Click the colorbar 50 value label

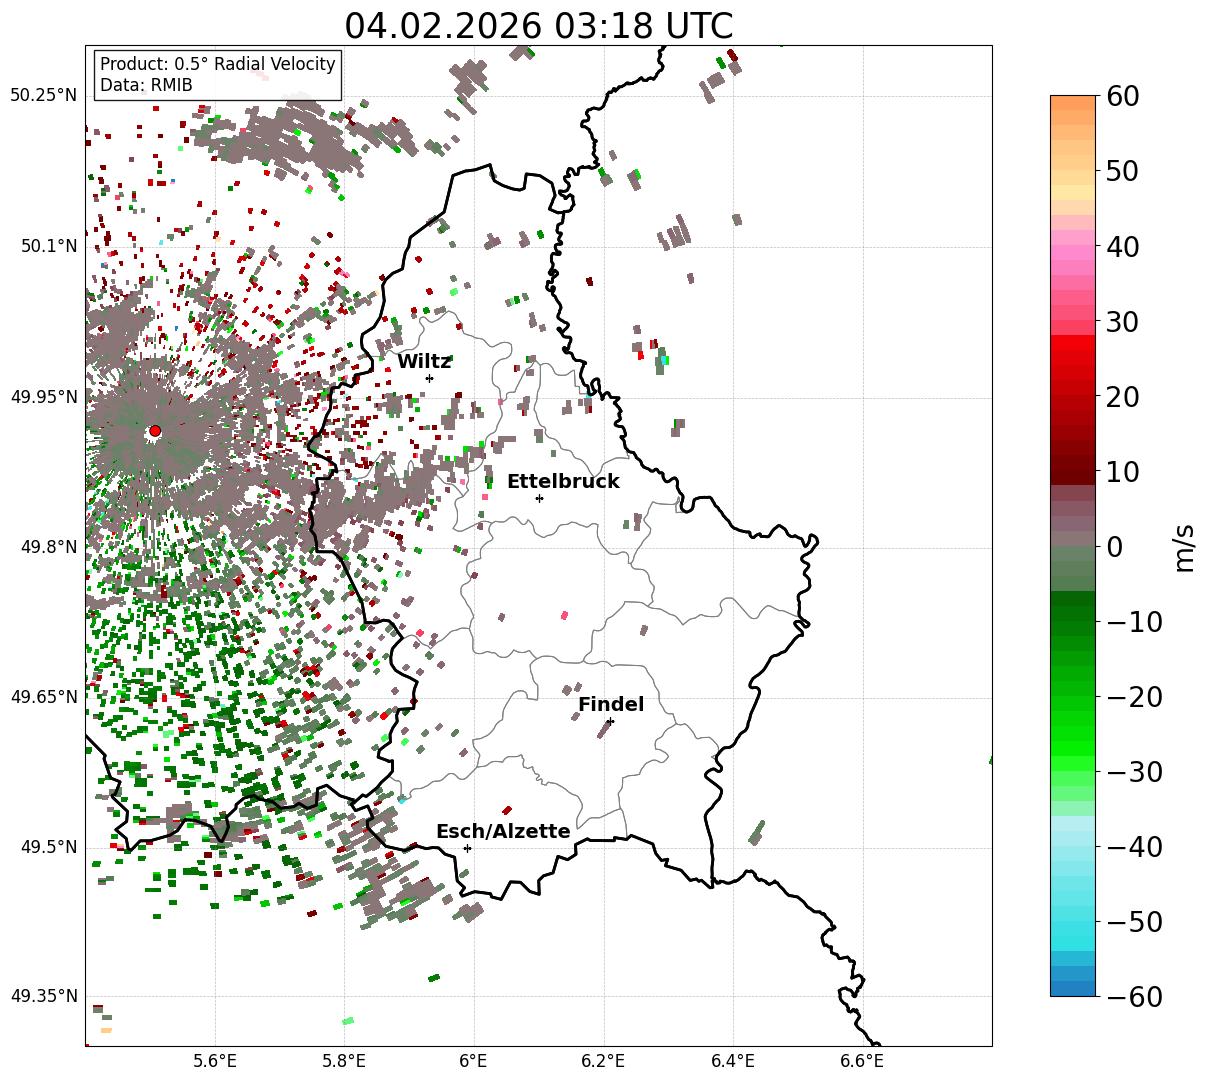pyautogui.click(x=1122, y=171)
